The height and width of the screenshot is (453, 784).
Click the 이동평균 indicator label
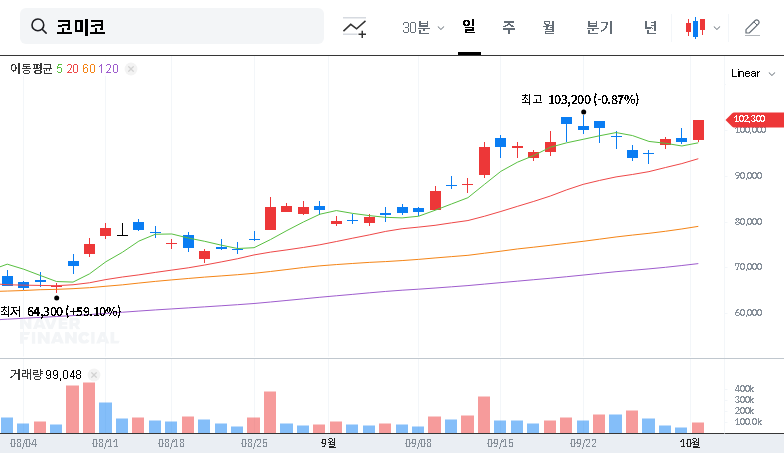(30, 69)
